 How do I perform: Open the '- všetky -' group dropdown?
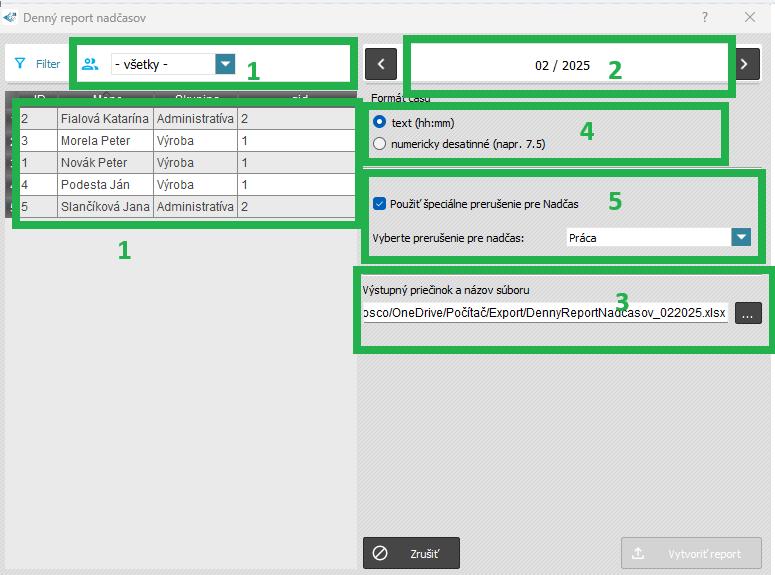[225, 64]
